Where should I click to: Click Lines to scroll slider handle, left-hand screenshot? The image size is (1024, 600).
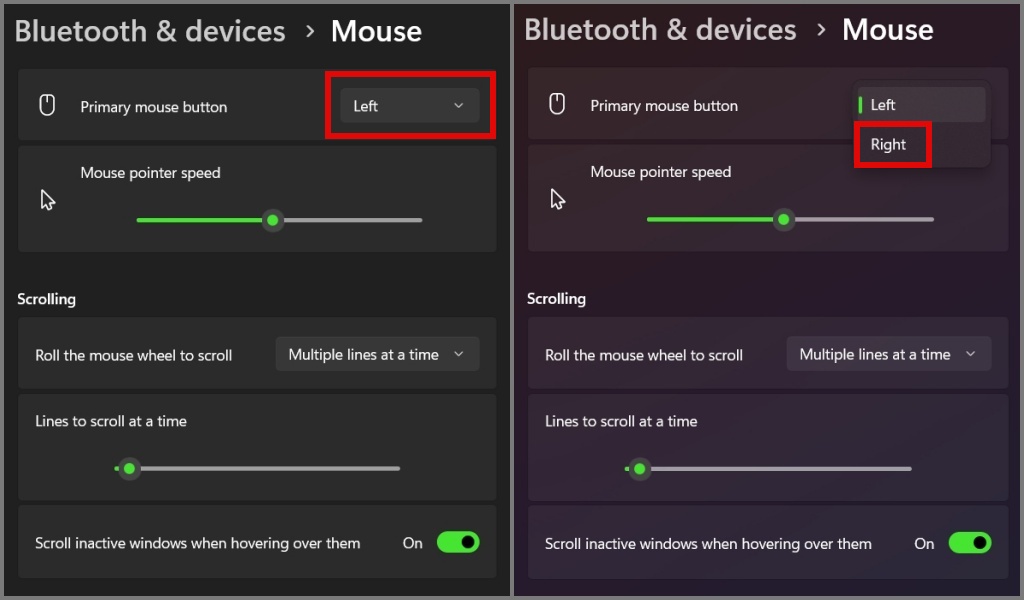(129, 468)
